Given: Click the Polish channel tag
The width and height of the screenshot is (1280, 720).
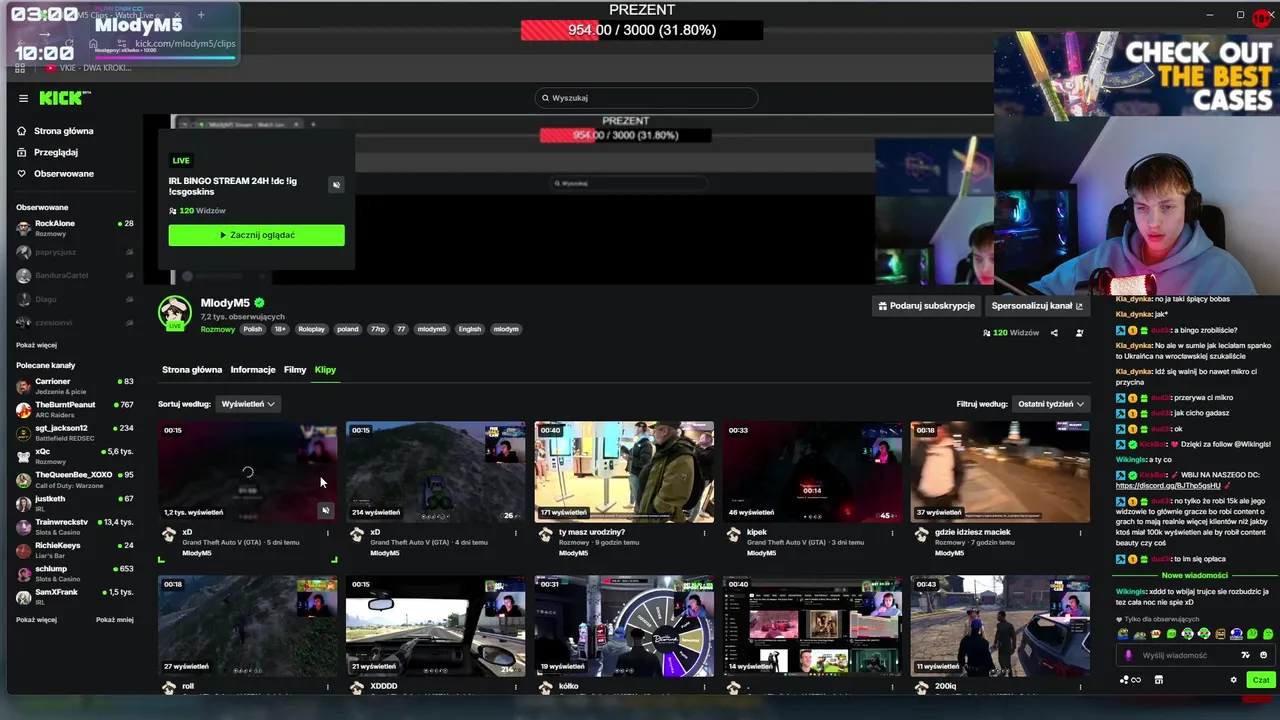Looking at the screenshot, I should (x=252, y=329).
